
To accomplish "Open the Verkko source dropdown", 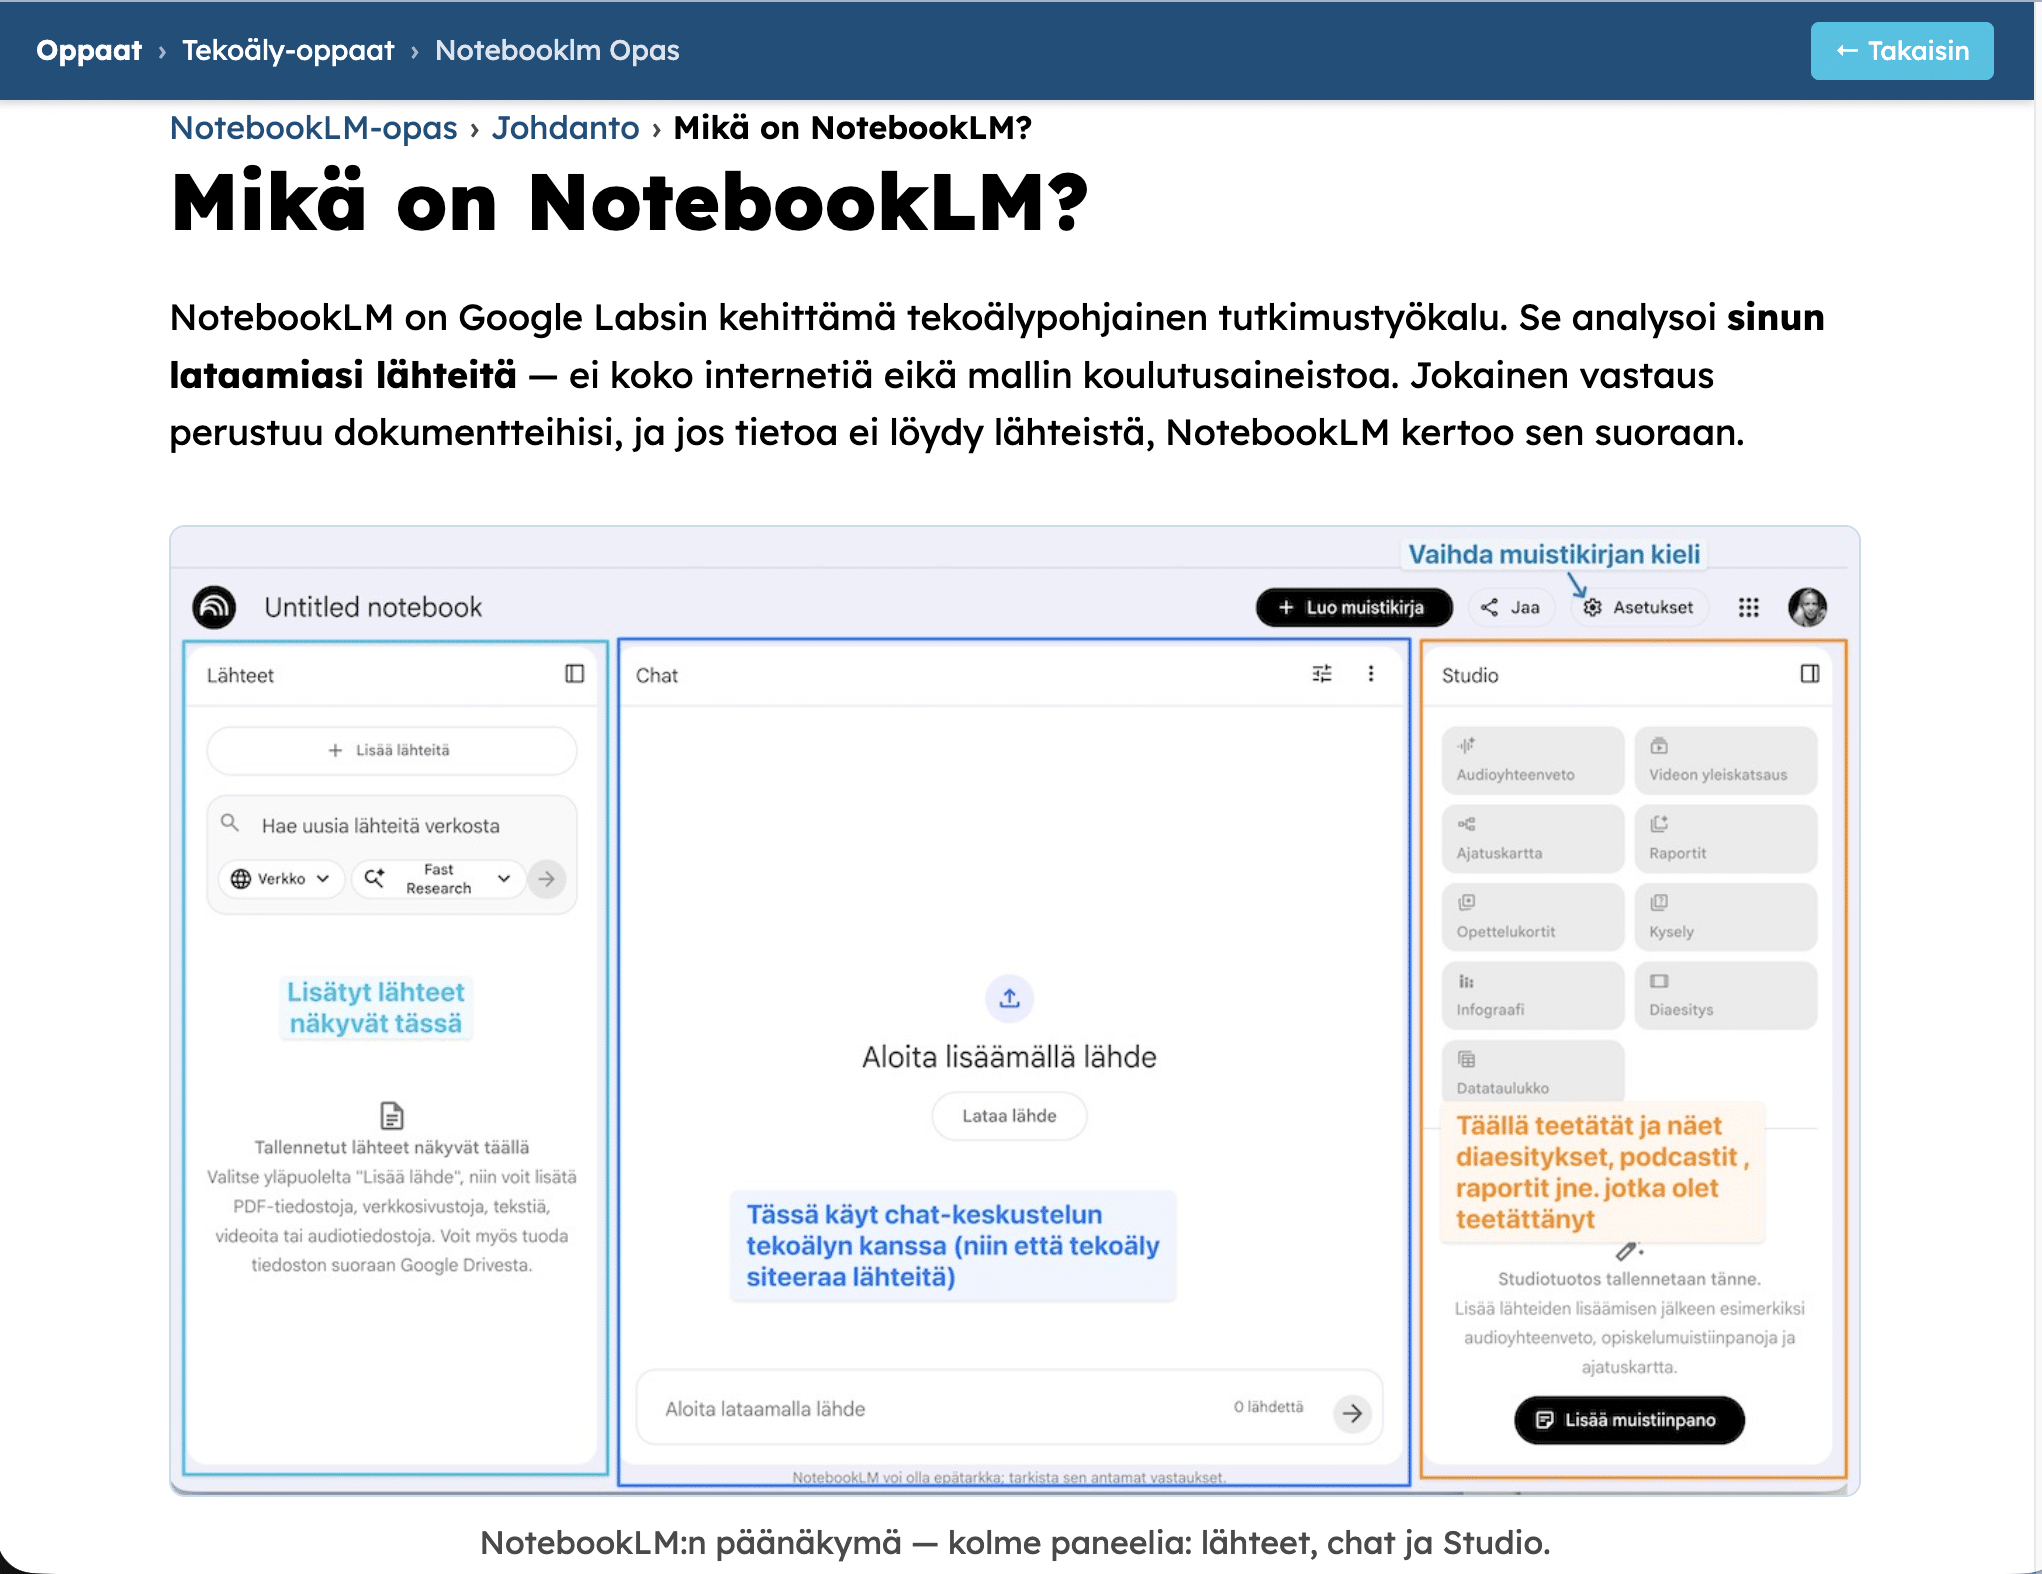I will point(281,879).
